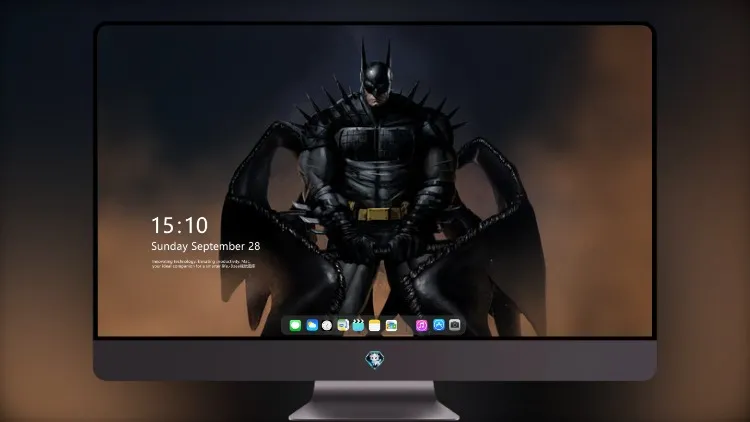This screenshot has width=750, height=422.
Task: Click the 15:10 clock widget
Action: [x=179, y=225]
